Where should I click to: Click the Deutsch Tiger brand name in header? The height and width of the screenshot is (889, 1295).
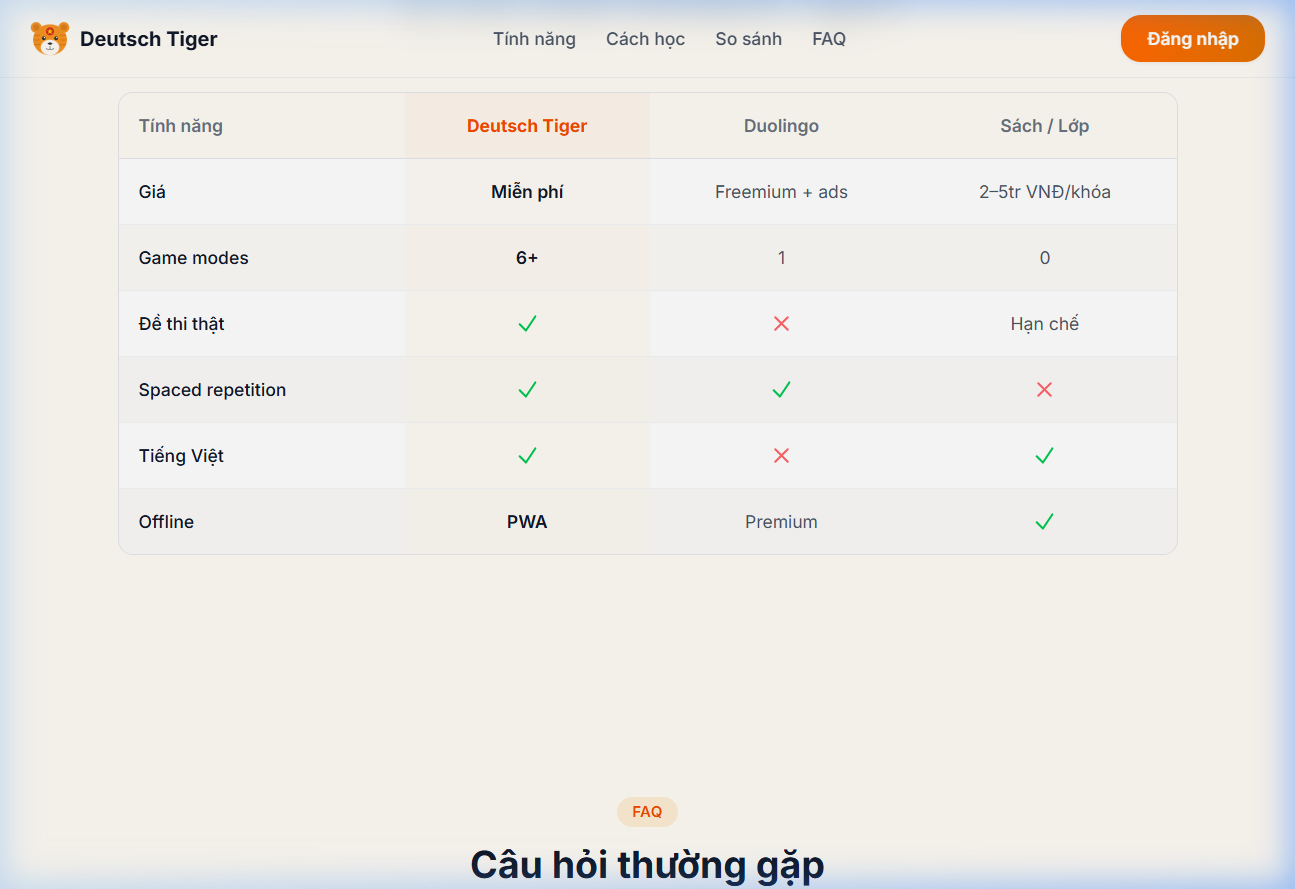[149, 39]
